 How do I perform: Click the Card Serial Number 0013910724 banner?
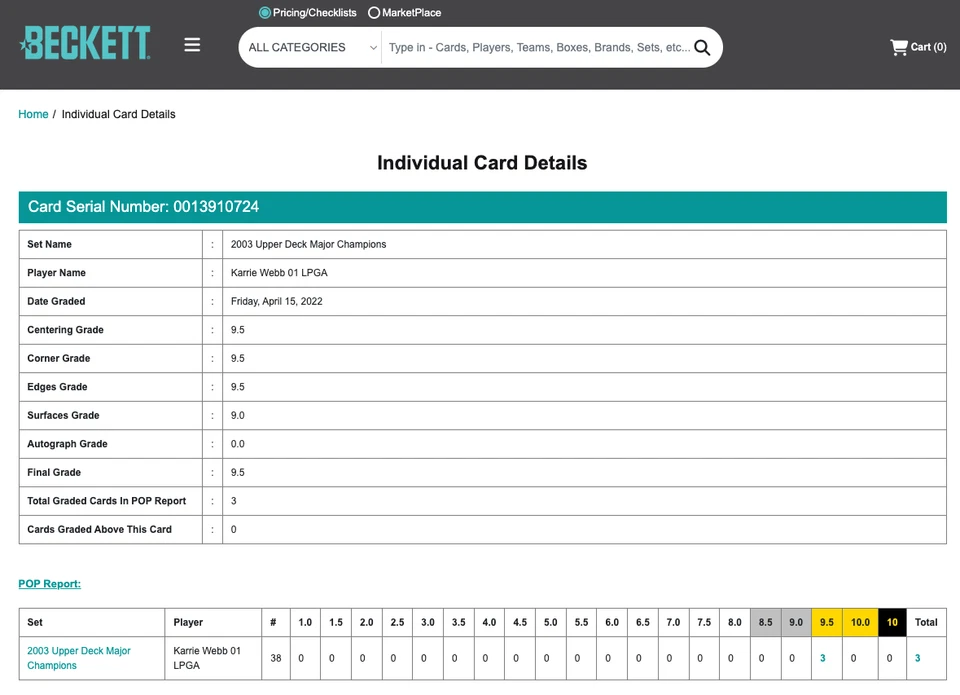click(x=482, y=207)
